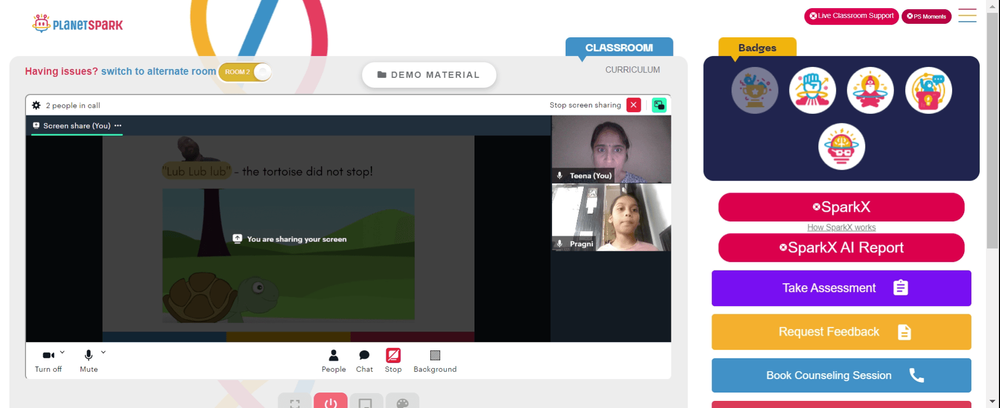Image resolution: width=1000 pixels, height=408 pixels.
Task: Select Teena (You) video thumbnail
Action: 611,149
